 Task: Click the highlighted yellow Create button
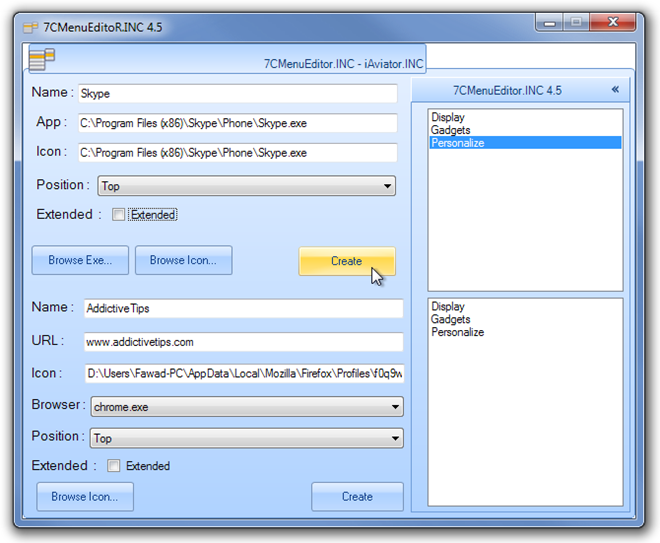coord(347,261)
